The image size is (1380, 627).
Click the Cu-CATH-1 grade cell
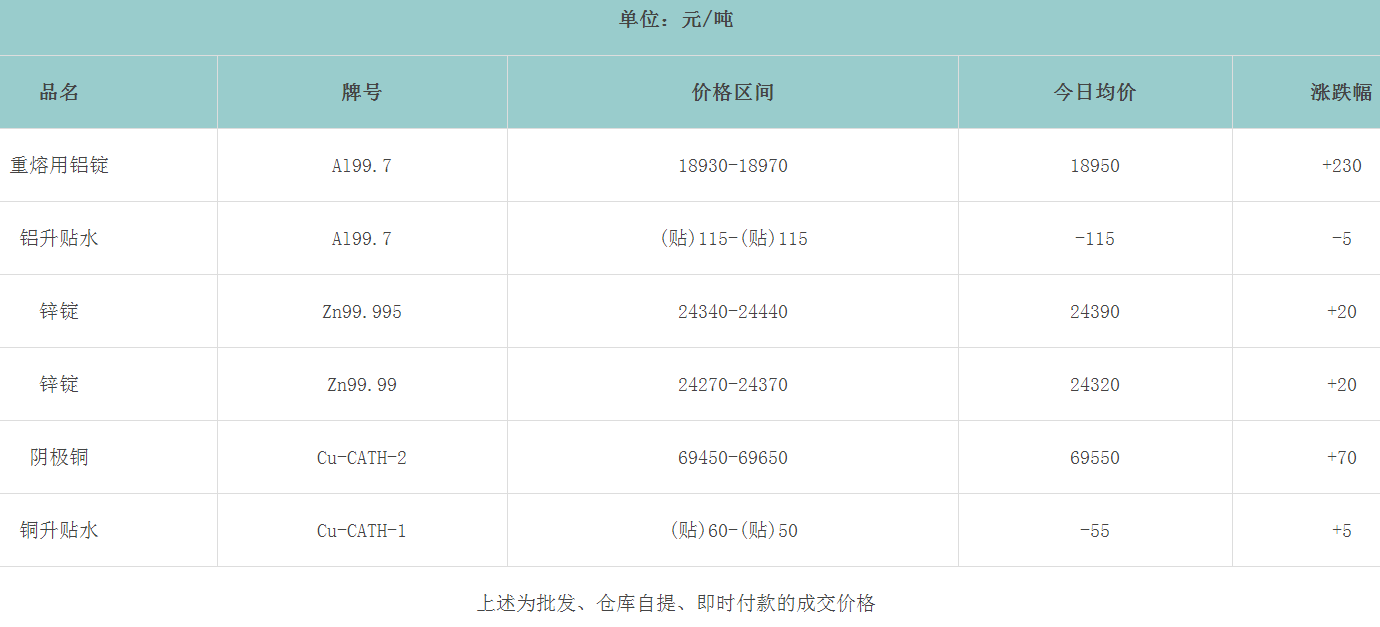pyautogui.click(x=361, y=531)
